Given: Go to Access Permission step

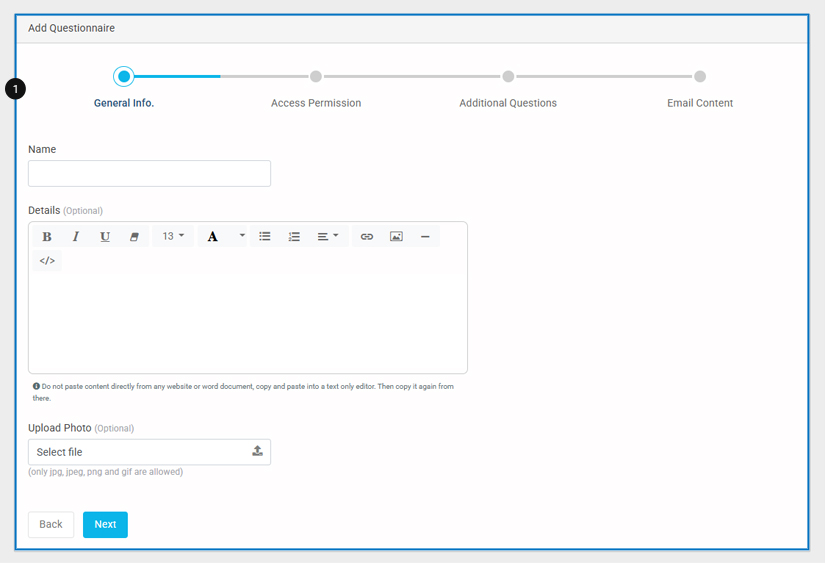Looking at the screenshot, I should (x=316, y=77).
